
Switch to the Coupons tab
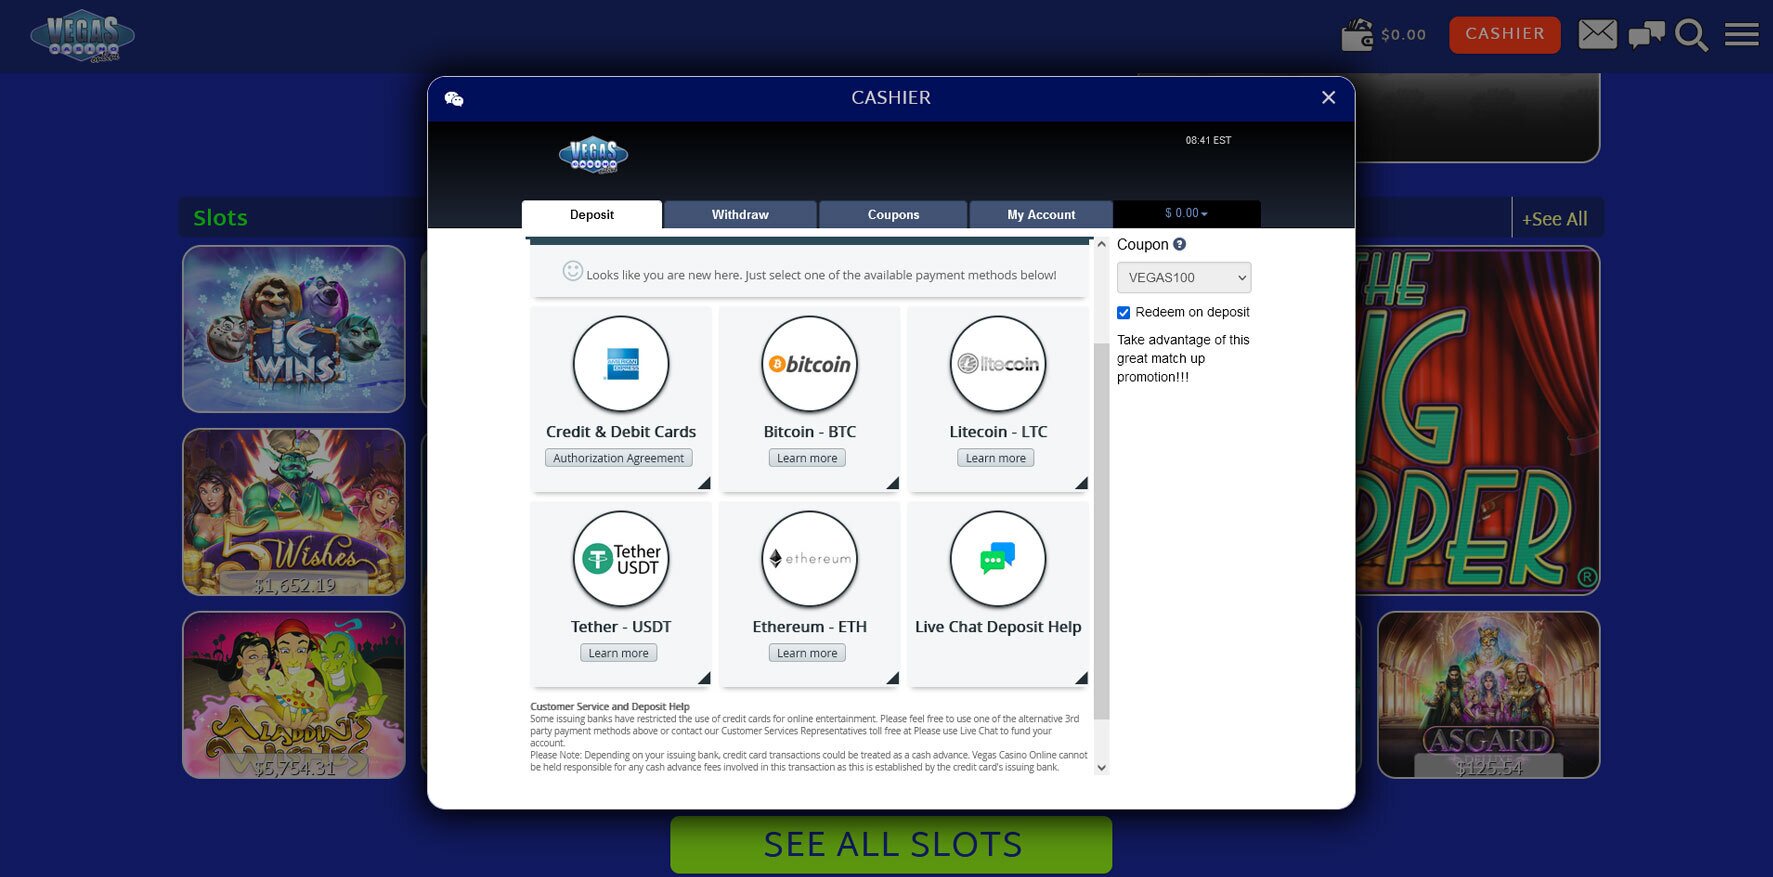[893, 214]
